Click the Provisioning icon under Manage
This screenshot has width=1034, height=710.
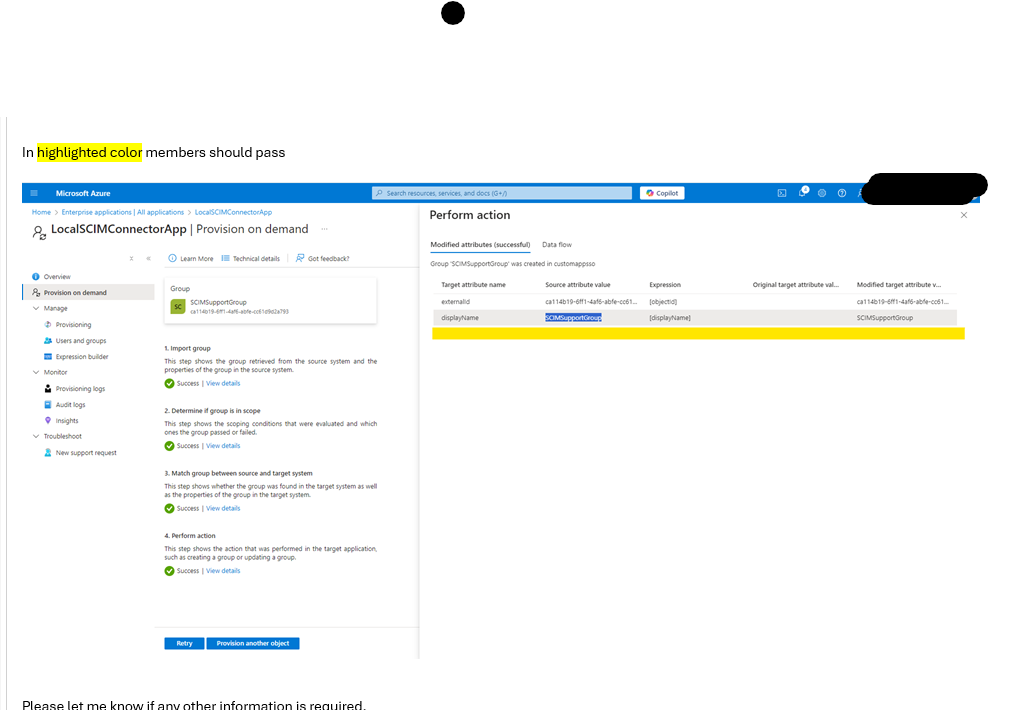point(47,324)
